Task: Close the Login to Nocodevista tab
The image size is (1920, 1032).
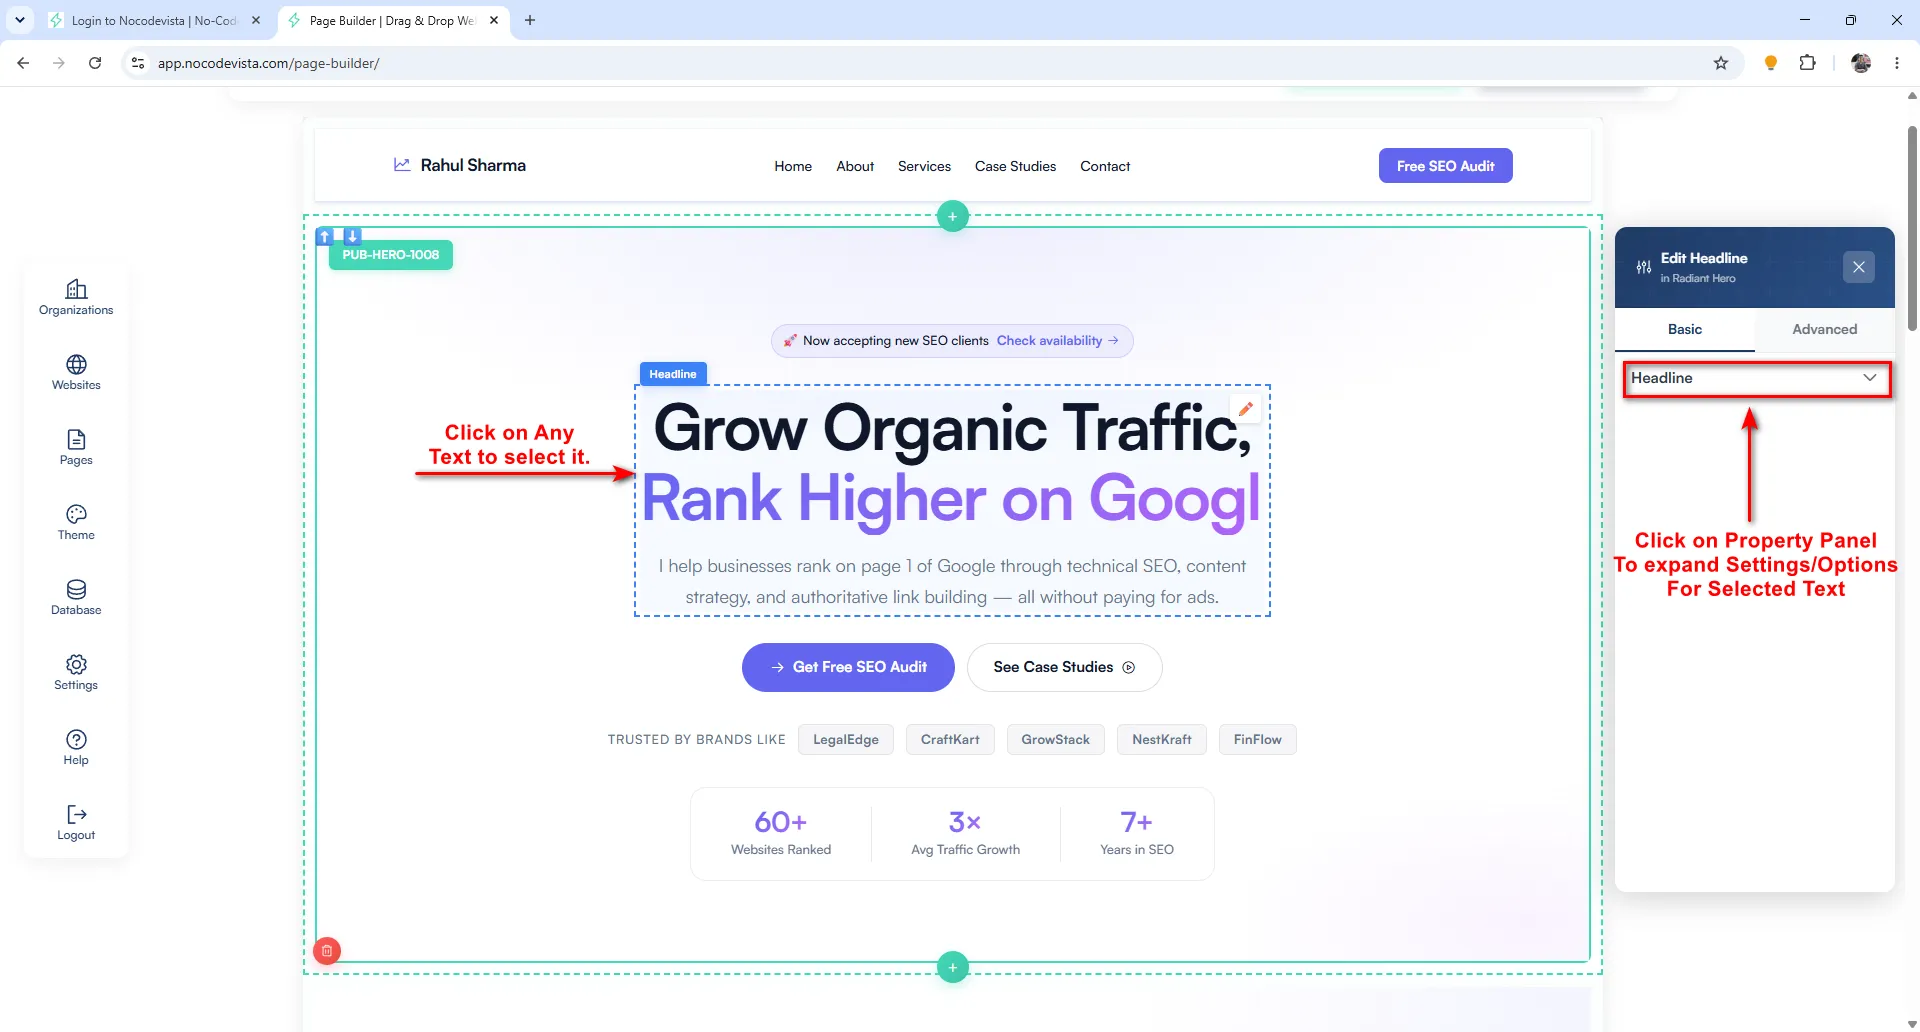Action: pos(256,20)
